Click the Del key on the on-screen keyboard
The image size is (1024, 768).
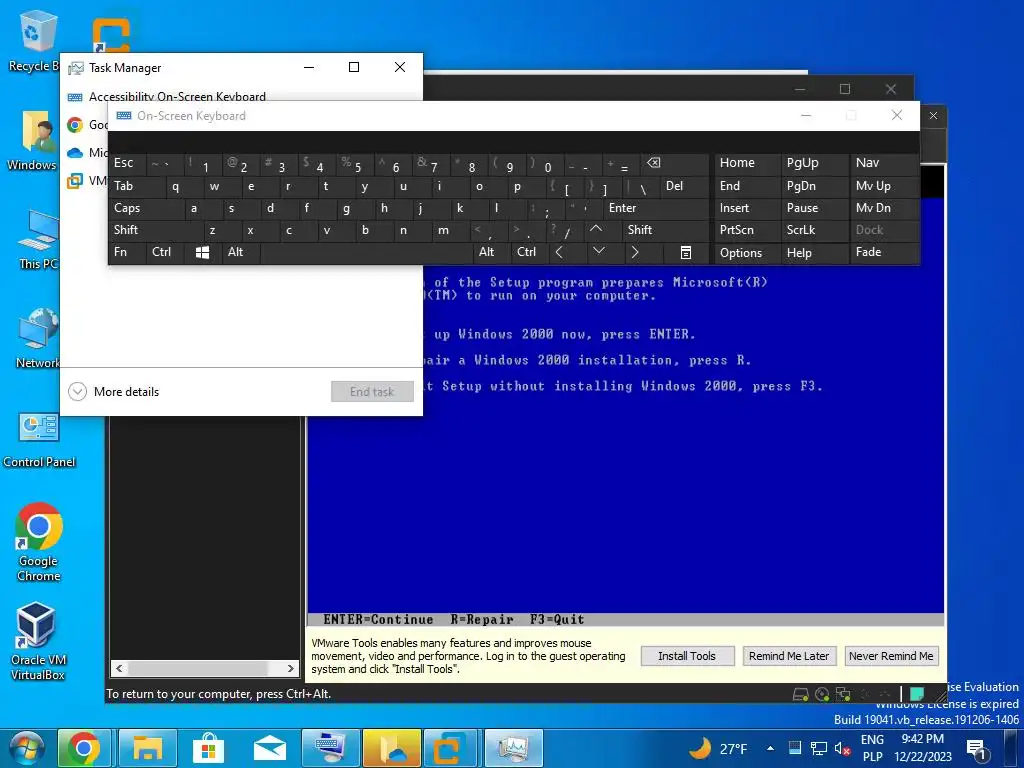(x=684, y=186)
